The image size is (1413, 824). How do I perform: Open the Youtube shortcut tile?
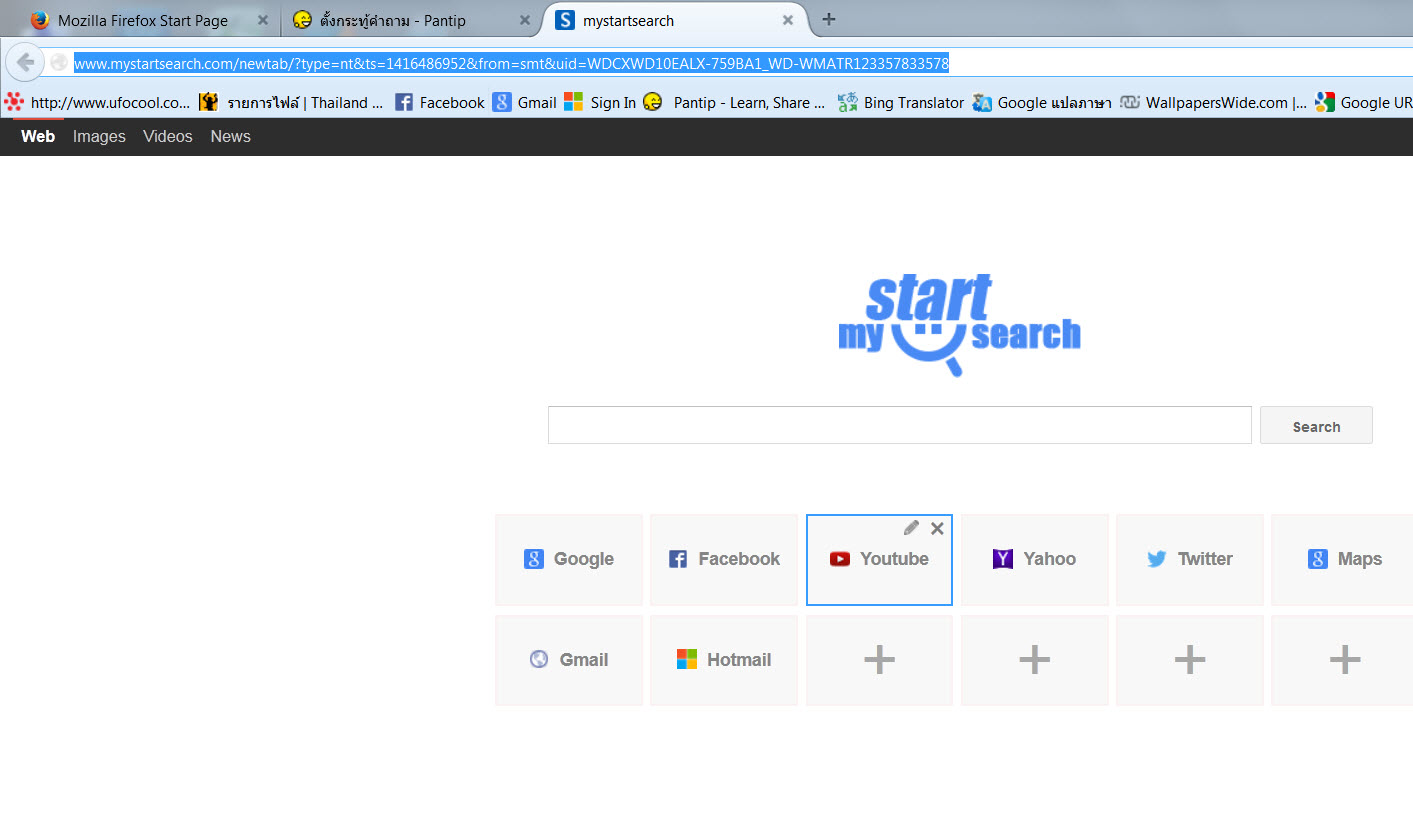pyautogui.click(x=879, y=560)
